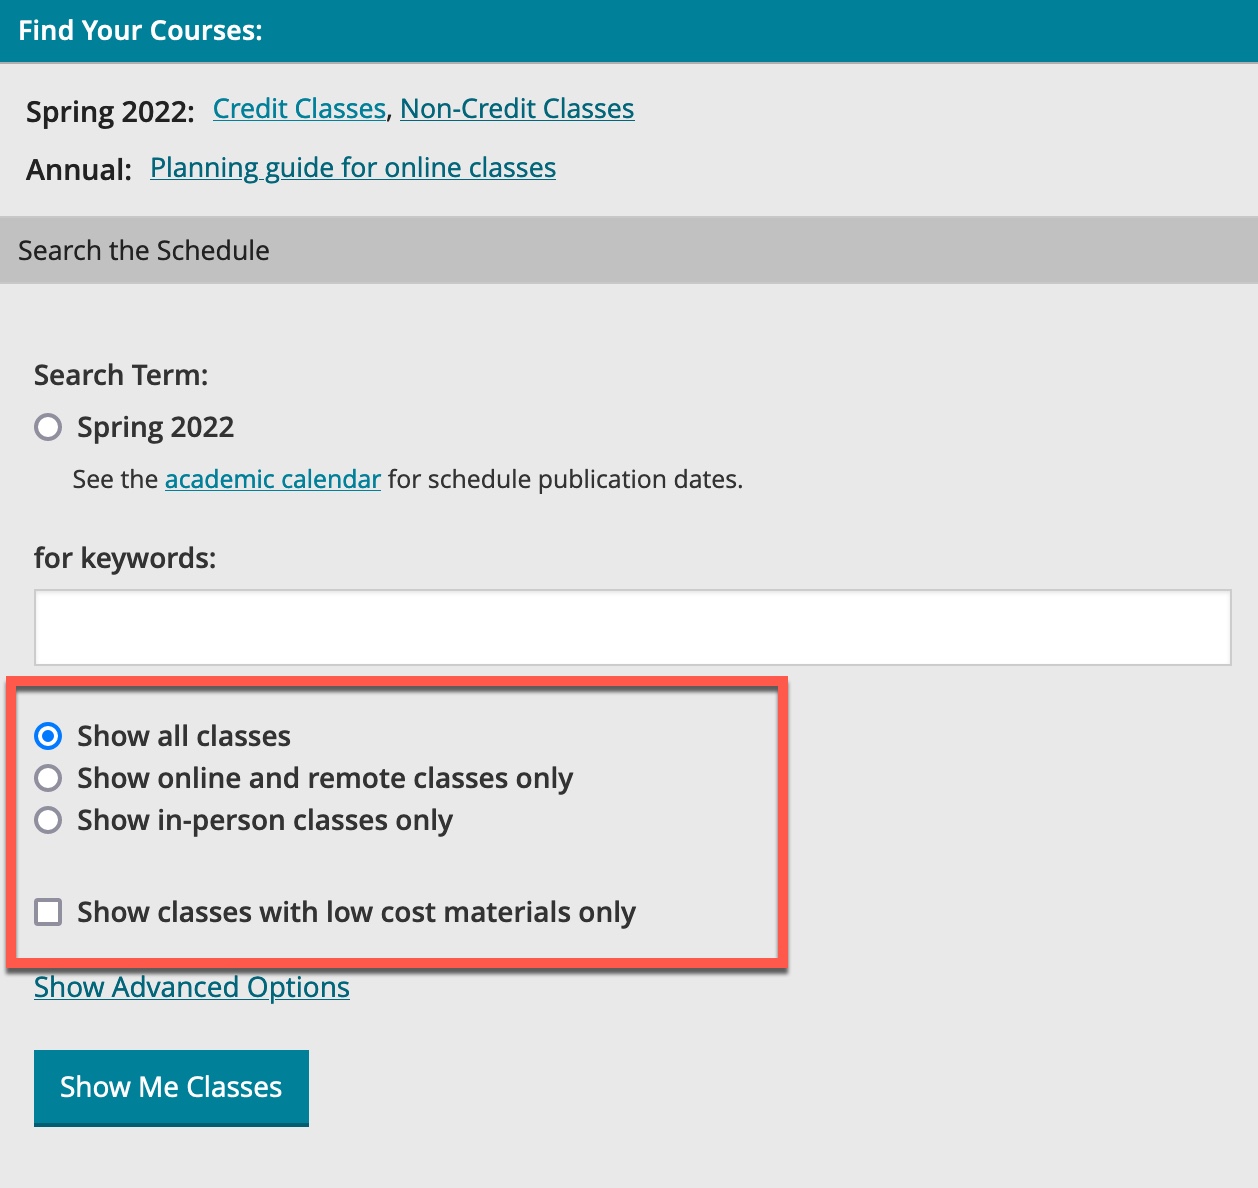Open the planning guide for online classes

point(352,167)
